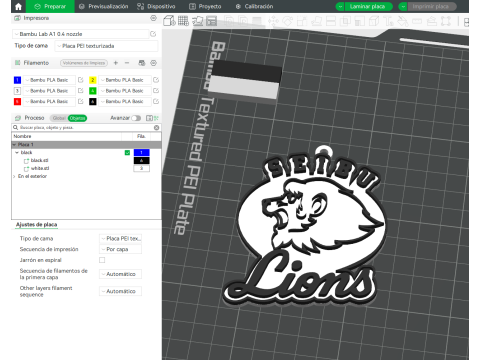Open the Bambu Lab A1 0.4 nozzle dropdown
The height and width of the screenshot is (360, 480).
[x=81, y=34]
